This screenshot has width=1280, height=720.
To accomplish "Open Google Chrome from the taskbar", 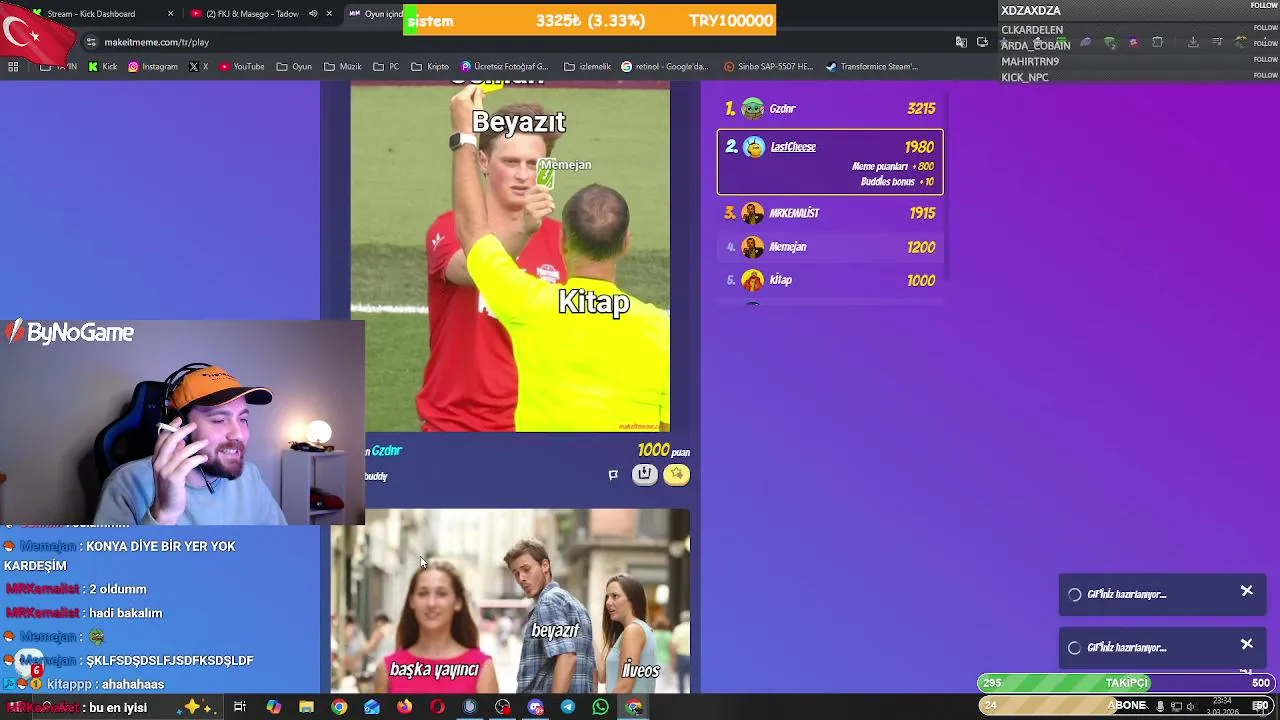I will pos(340,707).
